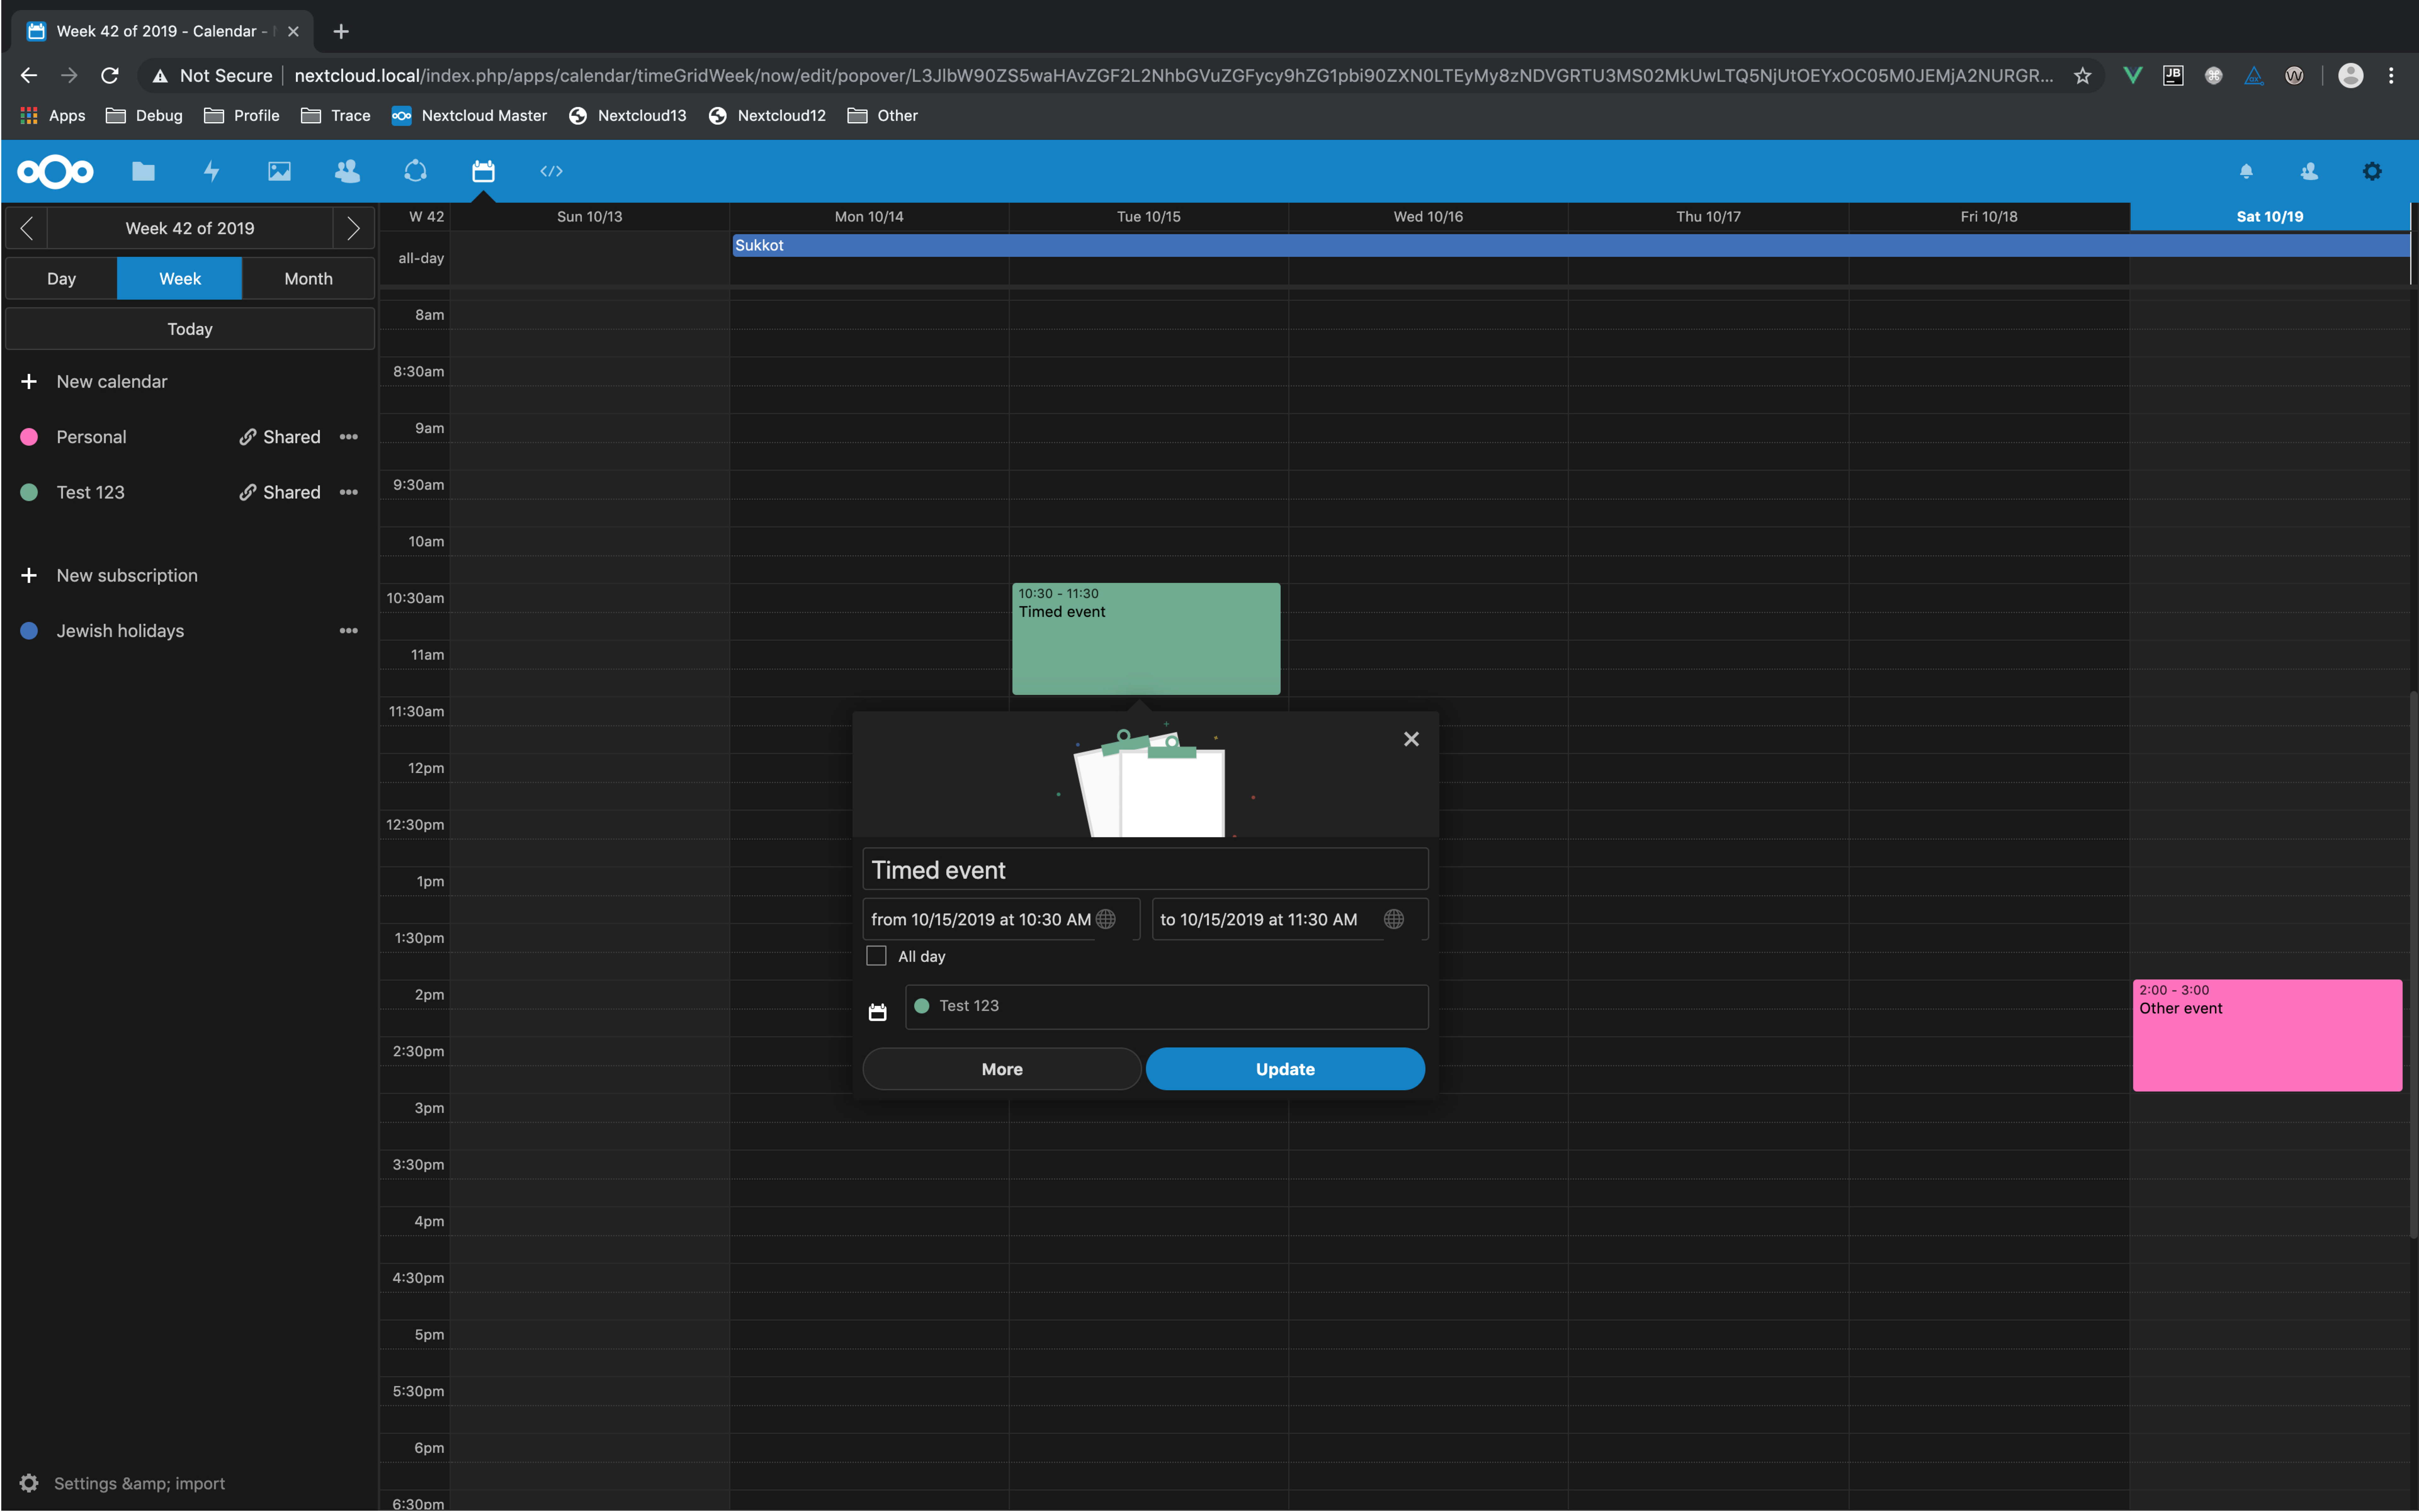The height and width of the screenshot is (1512, 2419).
Task: Open the Nextcloud Master bookmark
Action: coord(469,116)
